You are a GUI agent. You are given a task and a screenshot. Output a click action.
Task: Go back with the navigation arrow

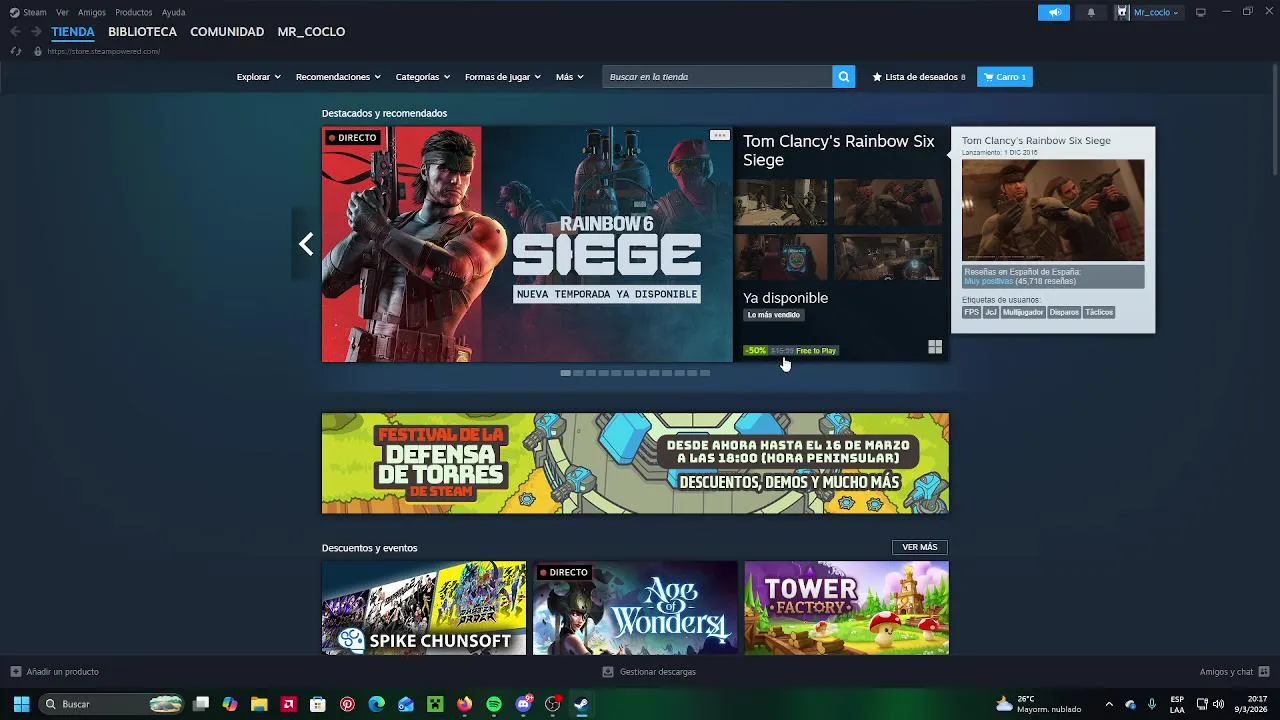(15, 32)
